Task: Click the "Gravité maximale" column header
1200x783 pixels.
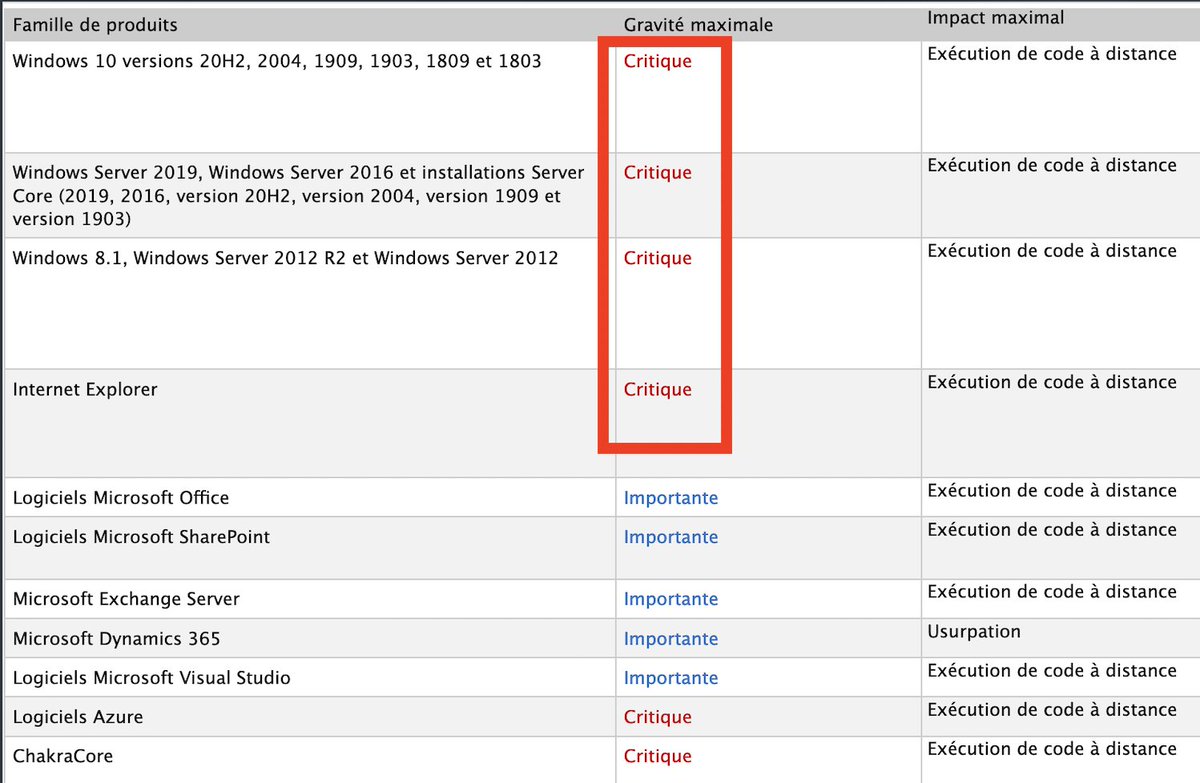Action: click(x=698, y=24)
